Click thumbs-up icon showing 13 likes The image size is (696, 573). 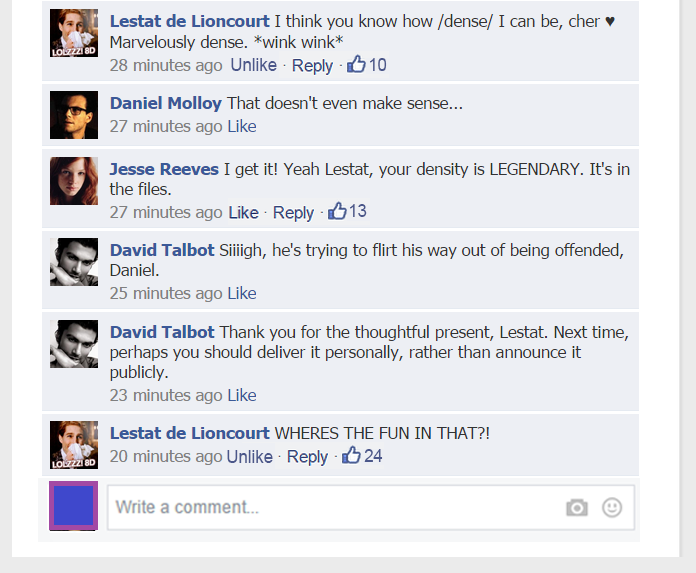pyautogui.click(x=338, y=211)
